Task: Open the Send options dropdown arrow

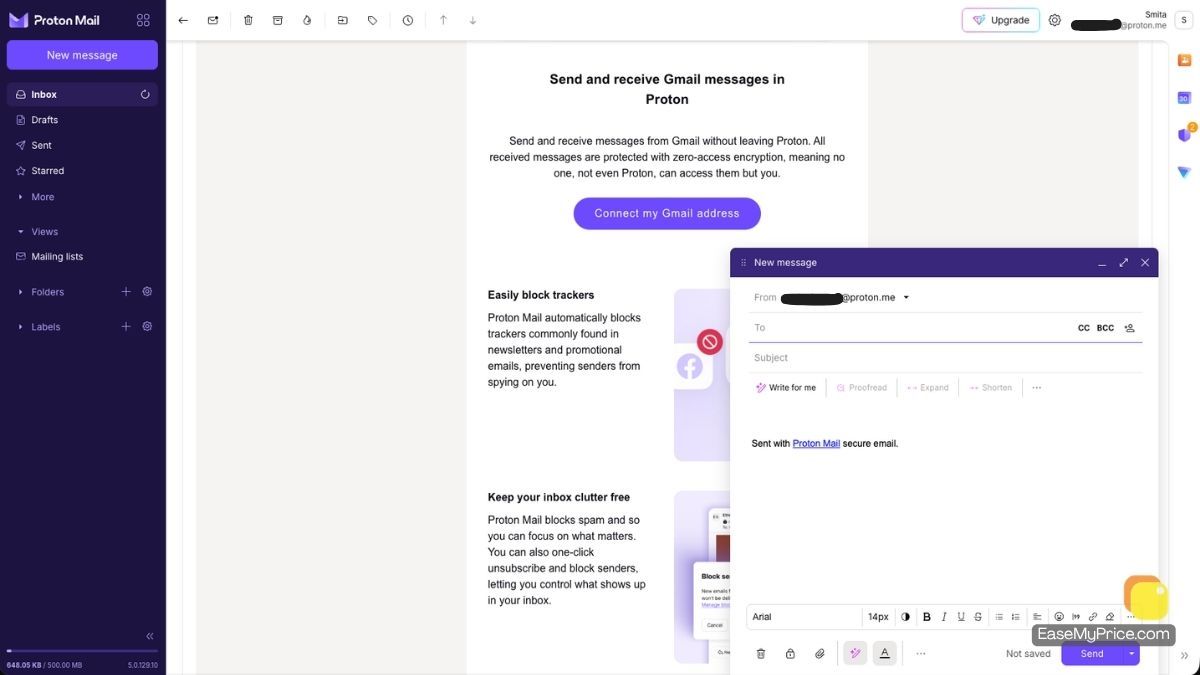Action: pyautogui.click(x=1132, y=654)
